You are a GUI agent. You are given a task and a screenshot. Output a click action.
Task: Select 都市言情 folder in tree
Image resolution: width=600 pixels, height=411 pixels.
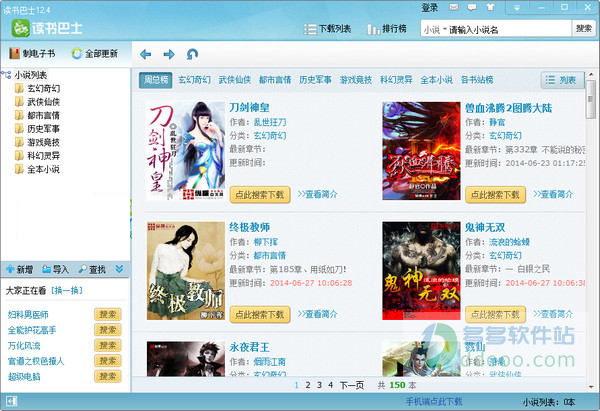coord(38,115)
